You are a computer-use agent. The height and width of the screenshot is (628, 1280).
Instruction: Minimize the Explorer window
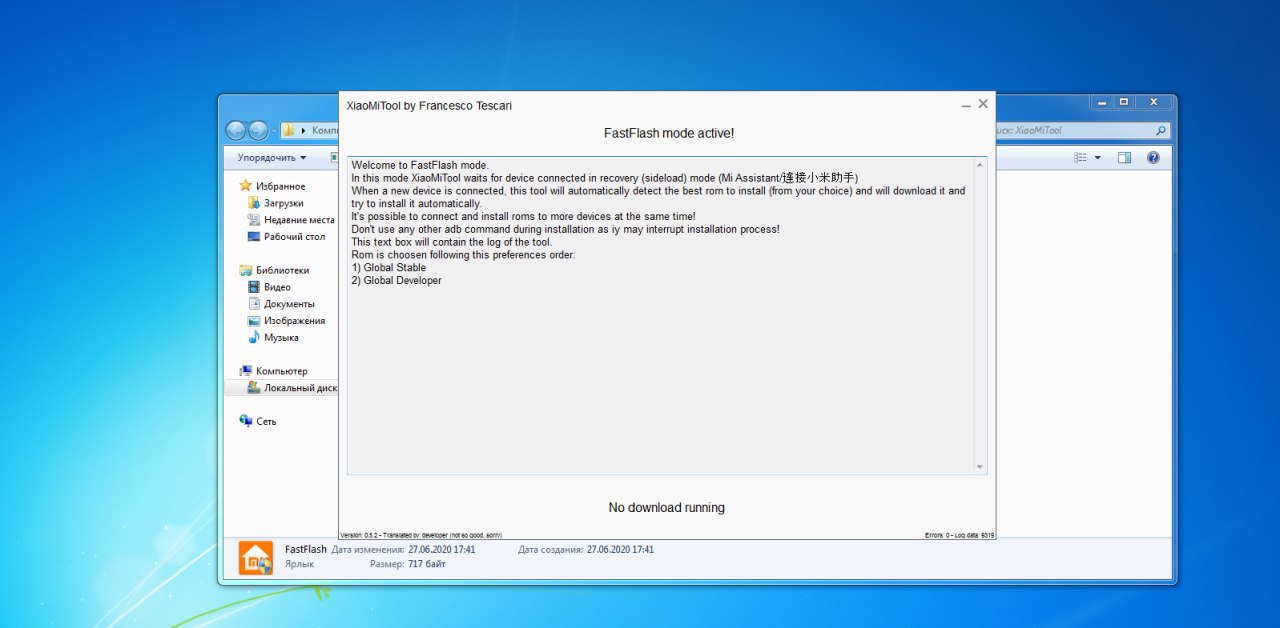tap(1102, 102)
